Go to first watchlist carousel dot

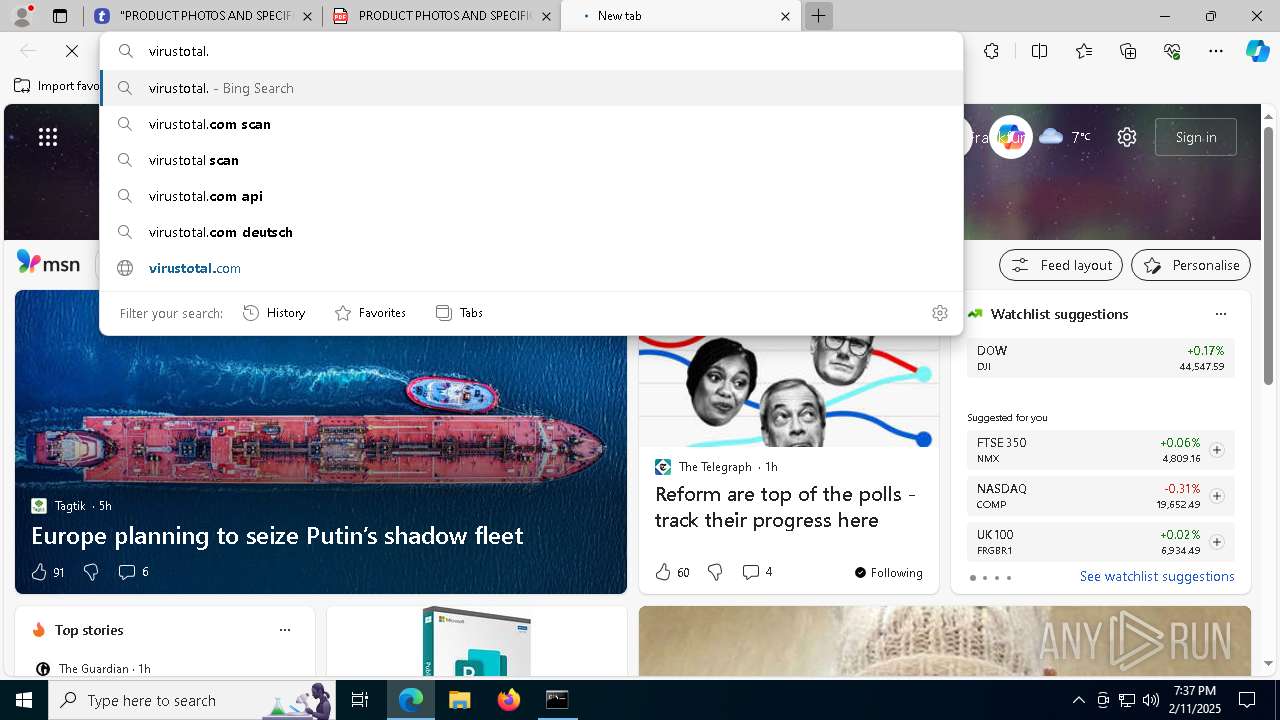(x=973, y=578)
